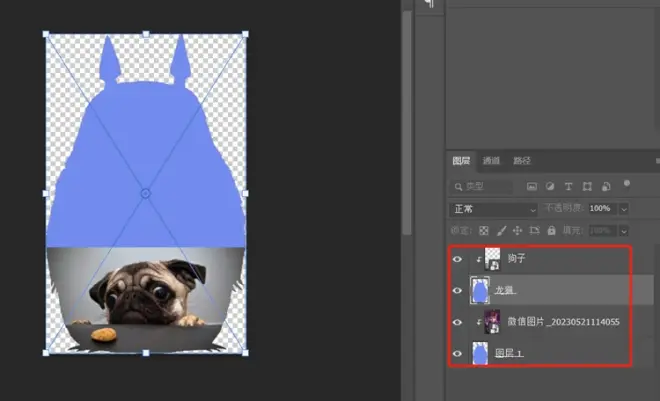This screenshot has width=660, height=401.
Task: Click the fill value field
Action: [x=603, y=231]
